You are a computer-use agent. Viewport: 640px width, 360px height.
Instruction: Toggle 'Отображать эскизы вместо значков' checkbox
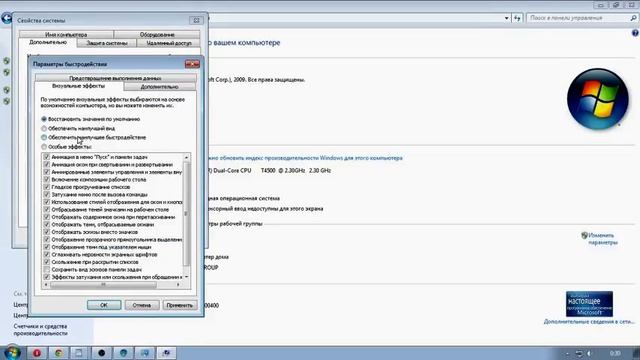tap(47, 232)
